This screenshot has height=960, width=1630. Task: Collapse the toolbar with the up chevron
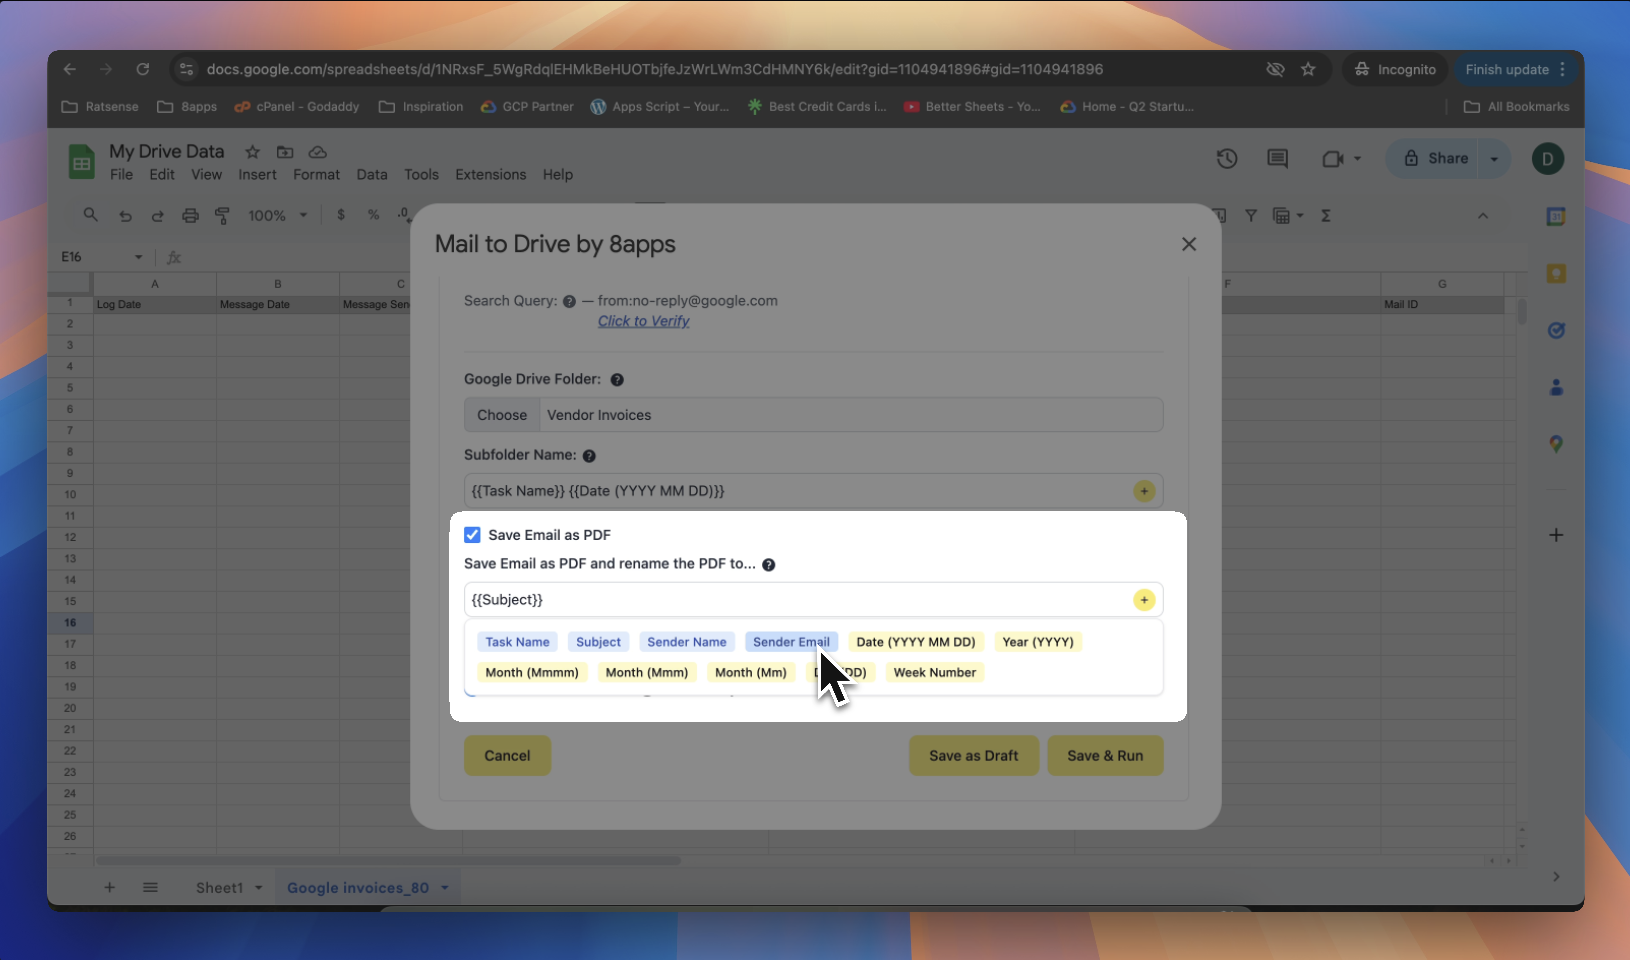[1483, 215]
